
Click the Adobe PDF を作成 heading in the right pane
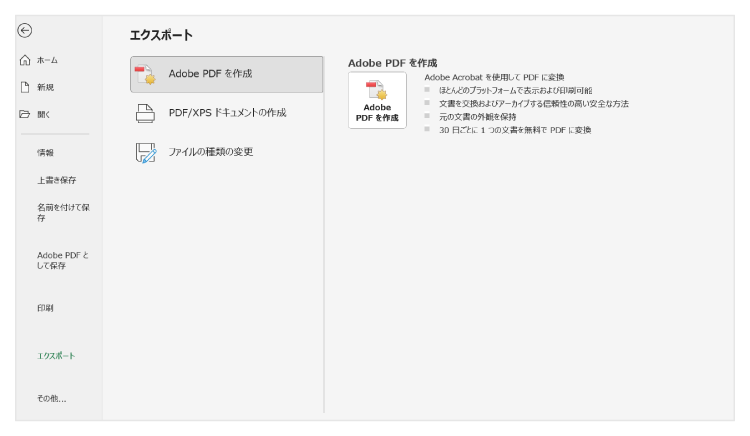(x=393, y=63)
